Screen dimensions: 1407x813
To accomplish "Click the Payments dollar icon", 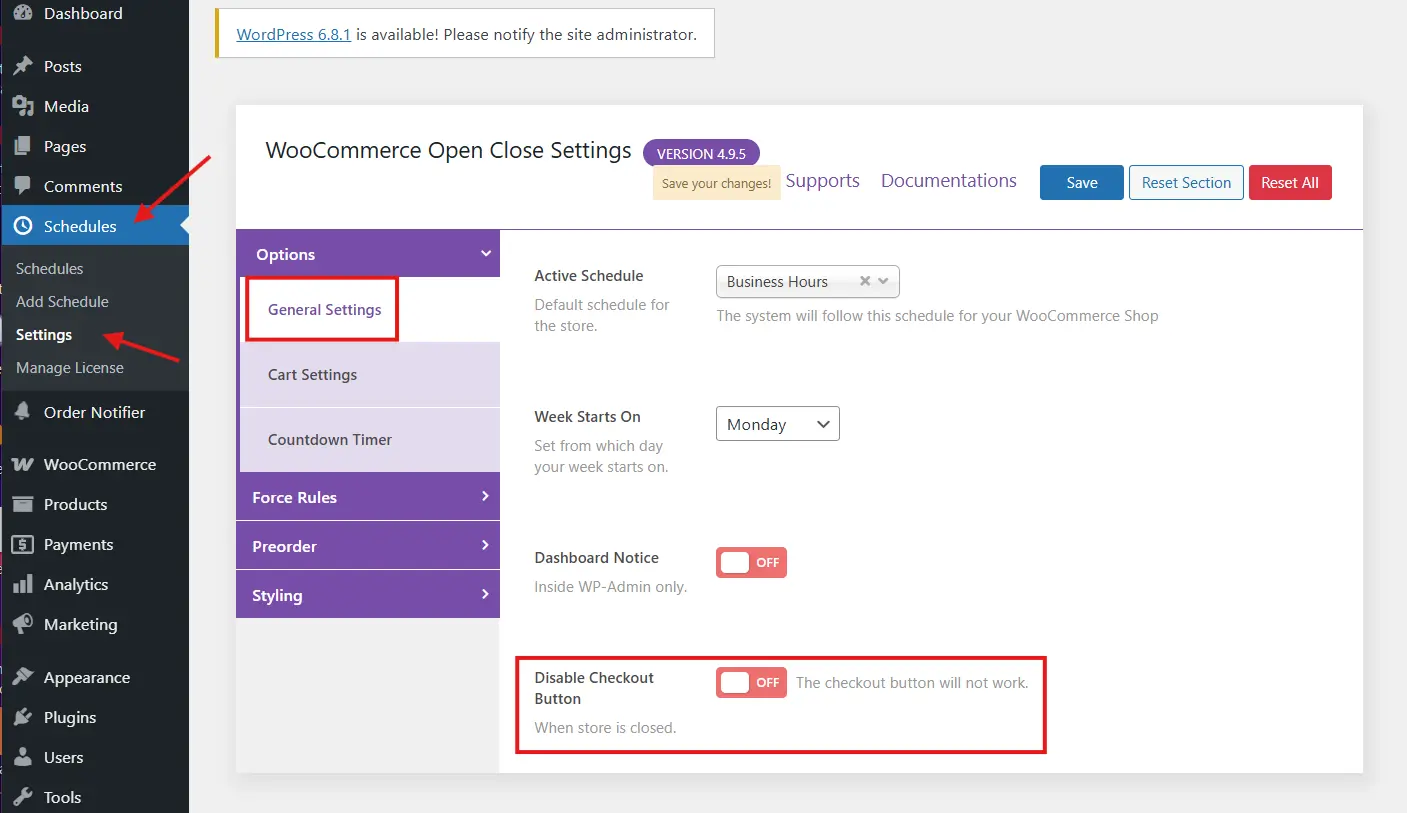I will (x=23, y=545).
